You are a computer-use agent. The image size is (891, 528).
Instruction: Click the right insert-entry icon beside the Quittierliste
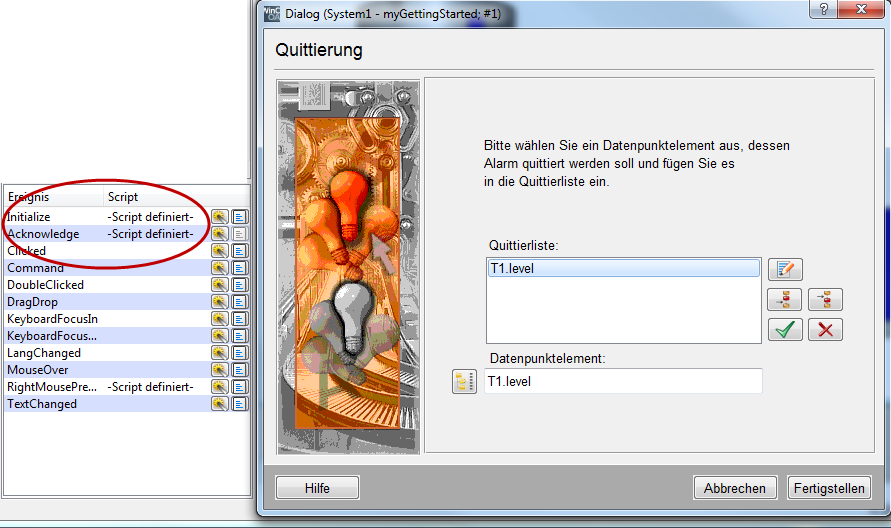click(x=826, y=300)
